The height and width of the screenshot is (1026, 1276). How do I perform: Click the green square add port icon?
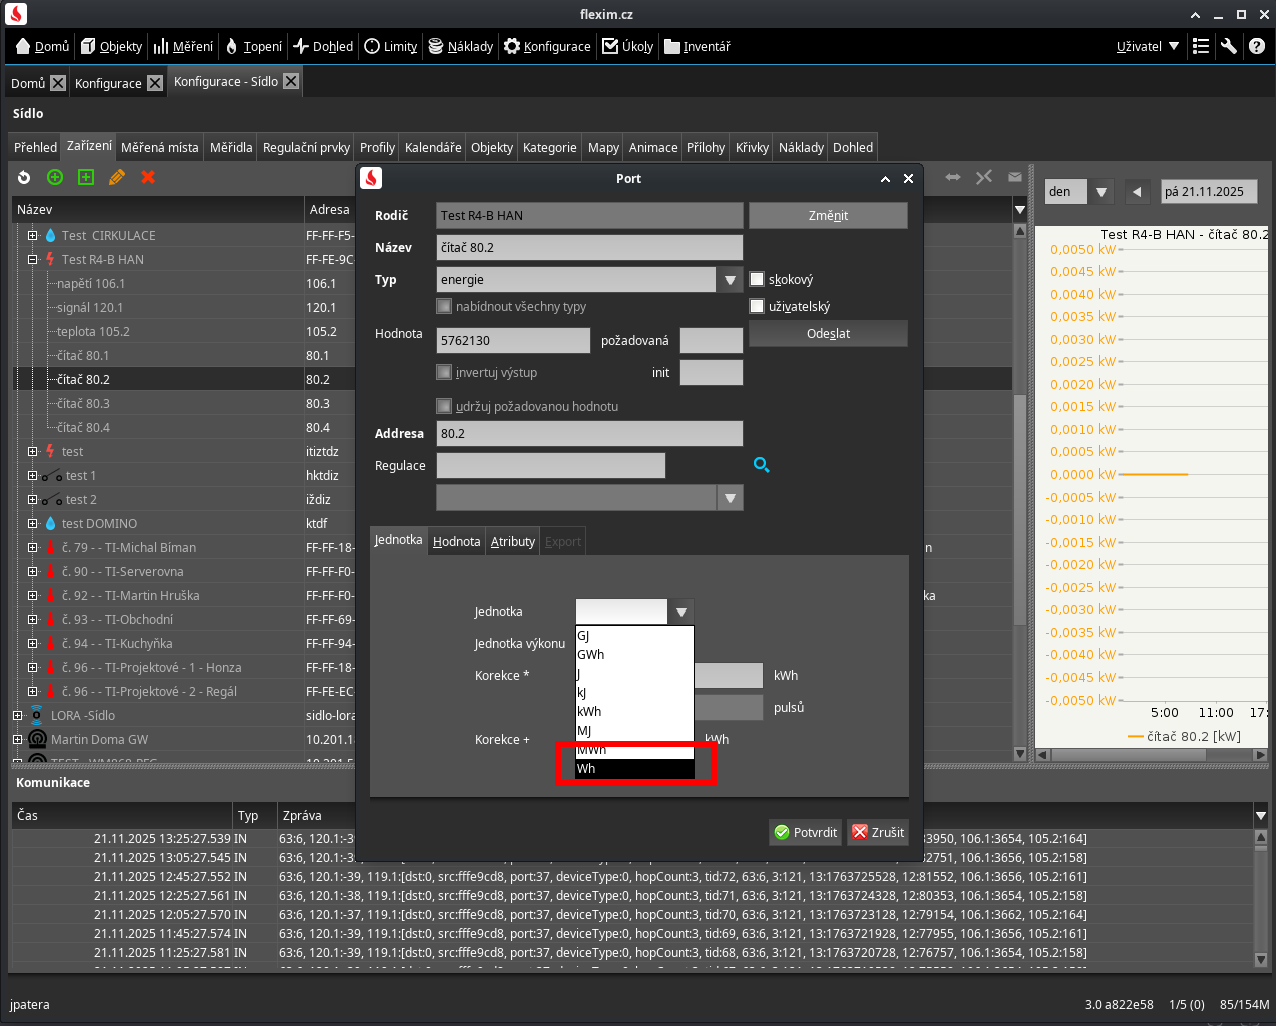pos(86,177)
